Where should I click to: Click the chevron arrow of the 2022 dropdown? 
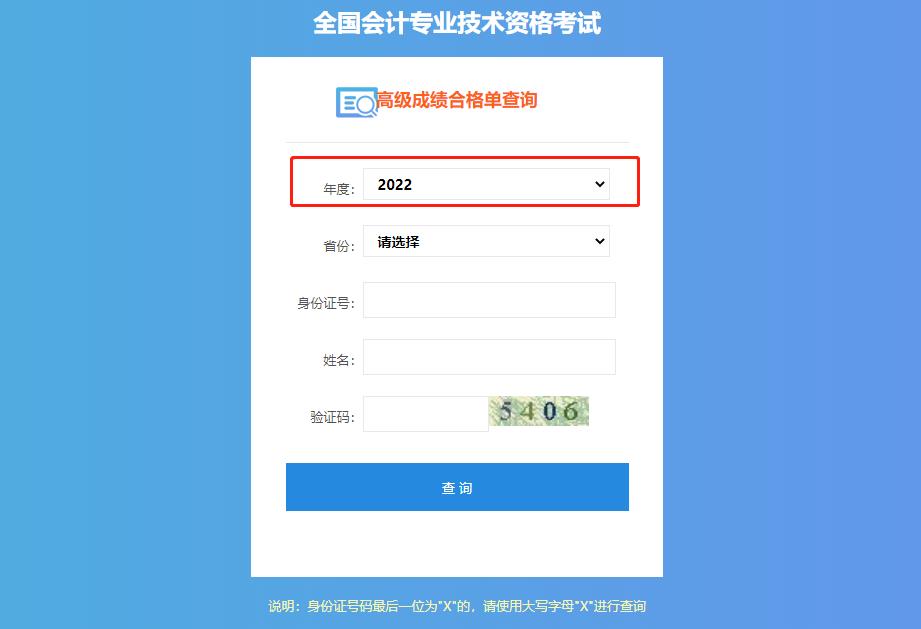[x=599, y=184]
